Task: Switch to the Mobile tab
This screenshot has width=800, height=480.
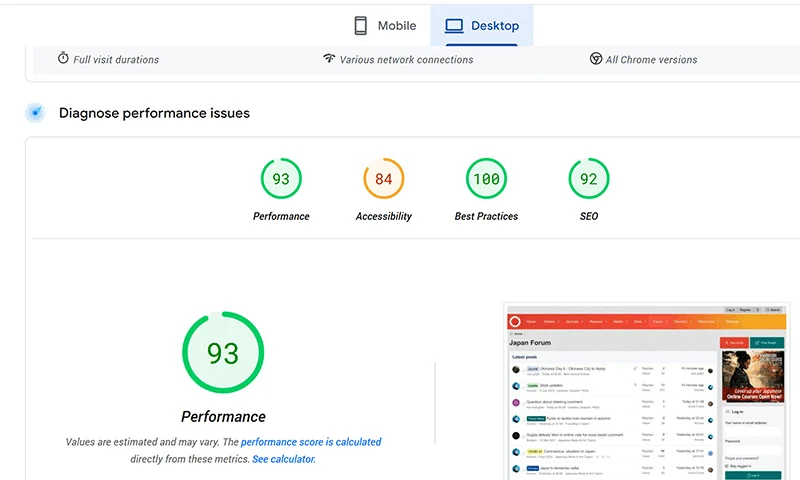Action: (385, 26)
